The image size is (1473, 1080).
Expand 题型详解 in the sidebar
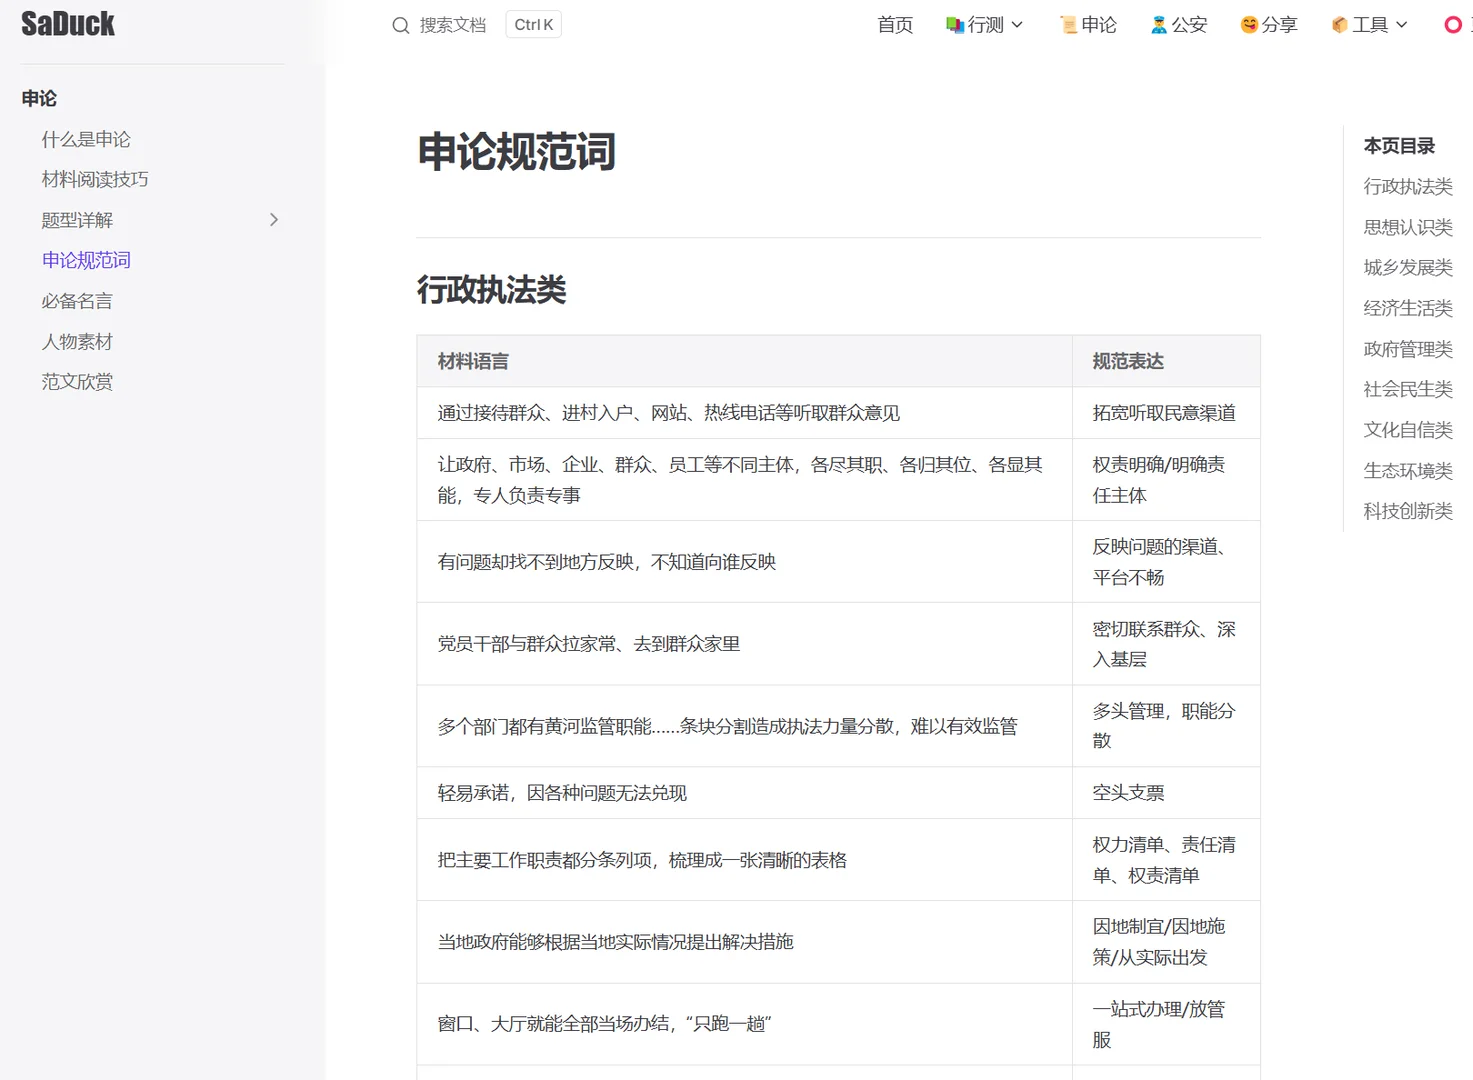pos(273,219)
